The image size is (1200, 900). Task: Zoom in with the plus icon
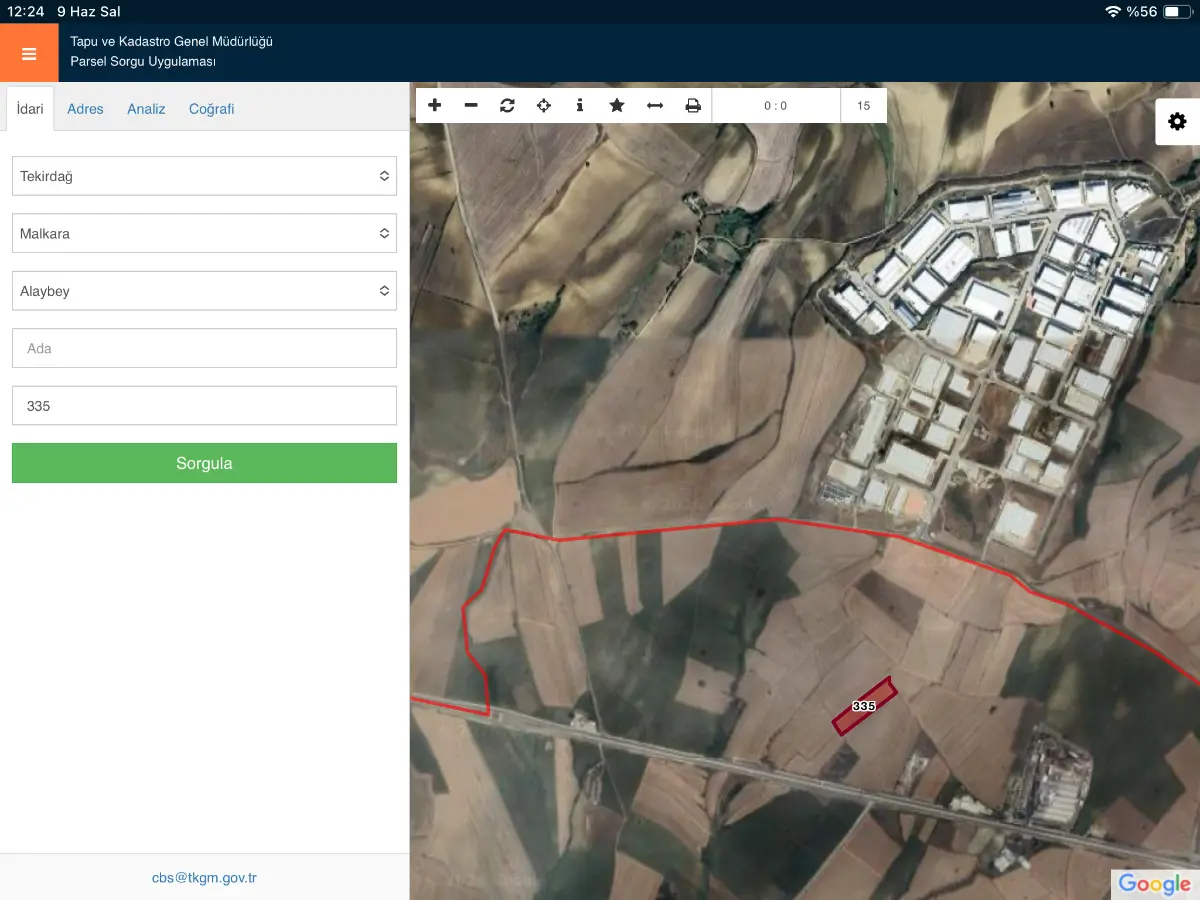(434, 105)
